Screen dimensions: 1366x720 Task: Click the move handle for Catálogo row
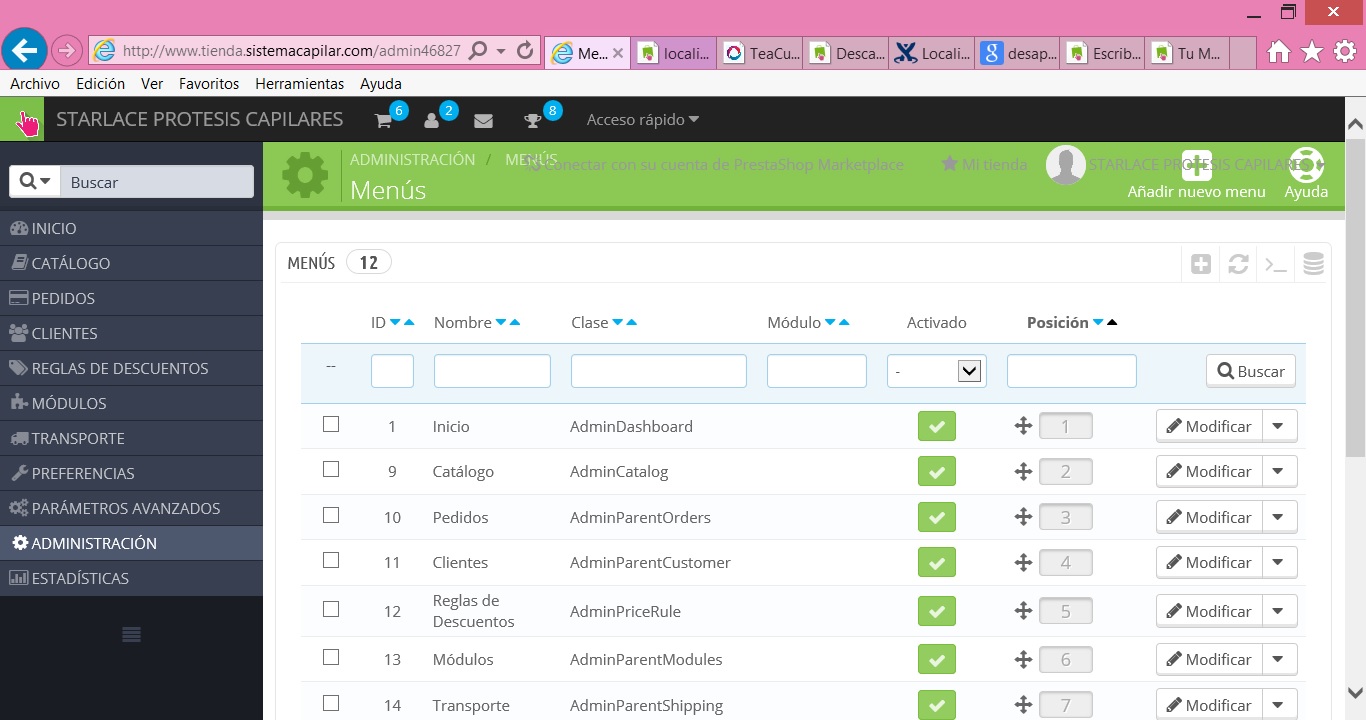click(1023, 471)
